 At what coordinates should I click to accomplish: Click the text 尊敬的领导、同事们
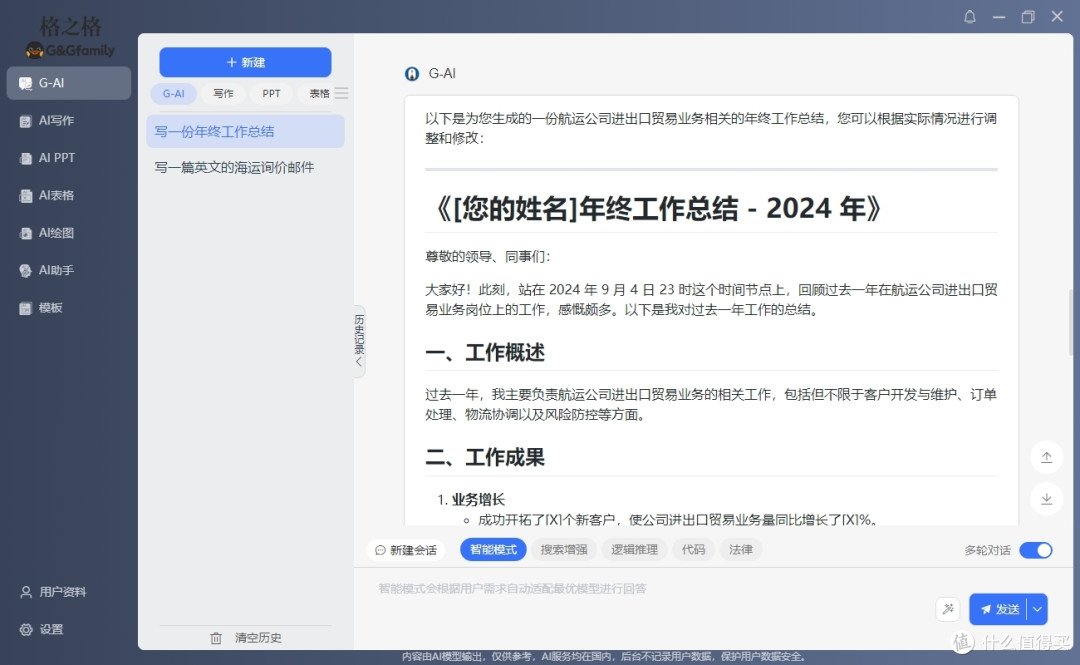click(487, 257)
